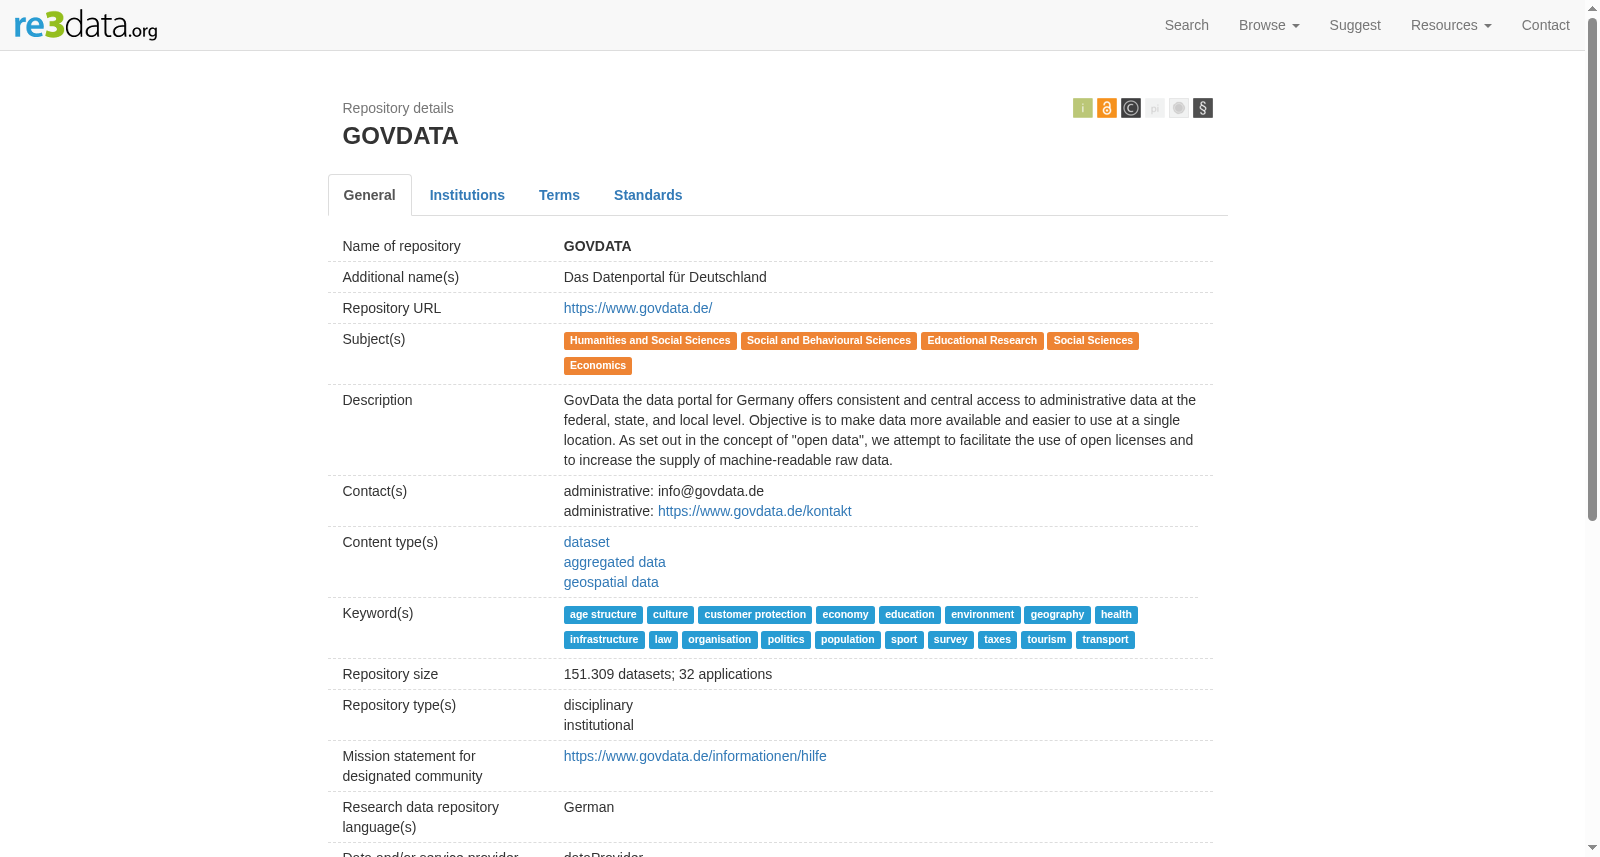Click the economy keyword tag

click(845, 615)
